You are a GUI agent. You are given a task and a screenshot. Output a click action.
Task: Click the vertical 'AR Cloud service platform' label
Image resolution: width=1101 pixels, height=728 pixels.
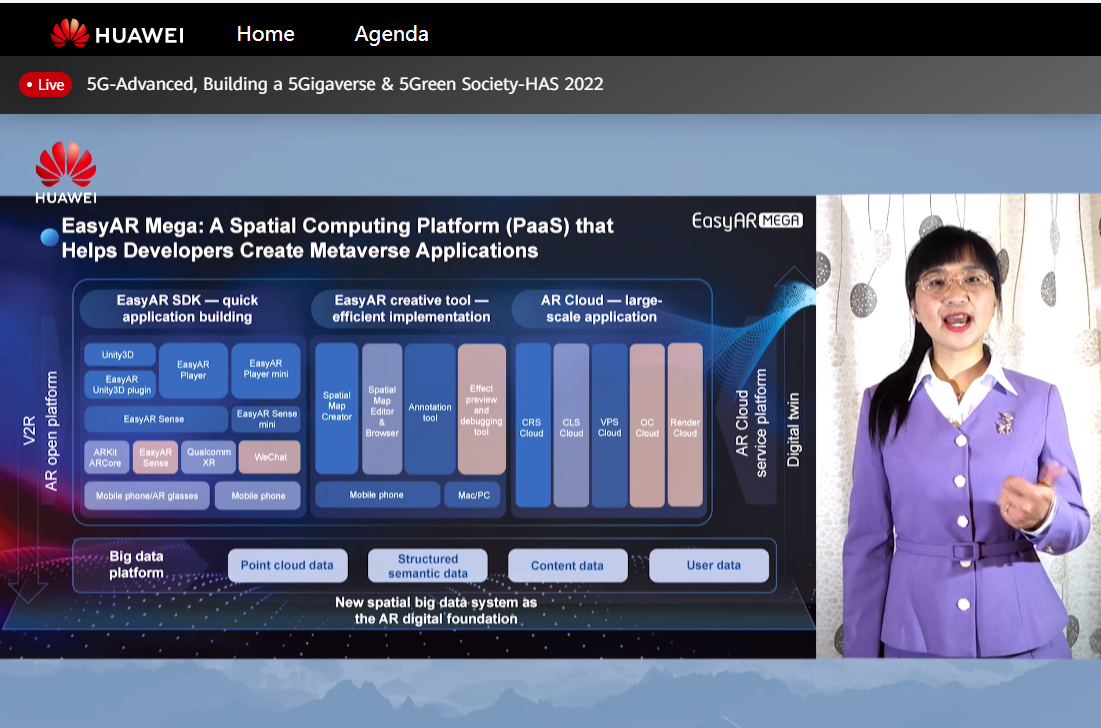(751, 423)
